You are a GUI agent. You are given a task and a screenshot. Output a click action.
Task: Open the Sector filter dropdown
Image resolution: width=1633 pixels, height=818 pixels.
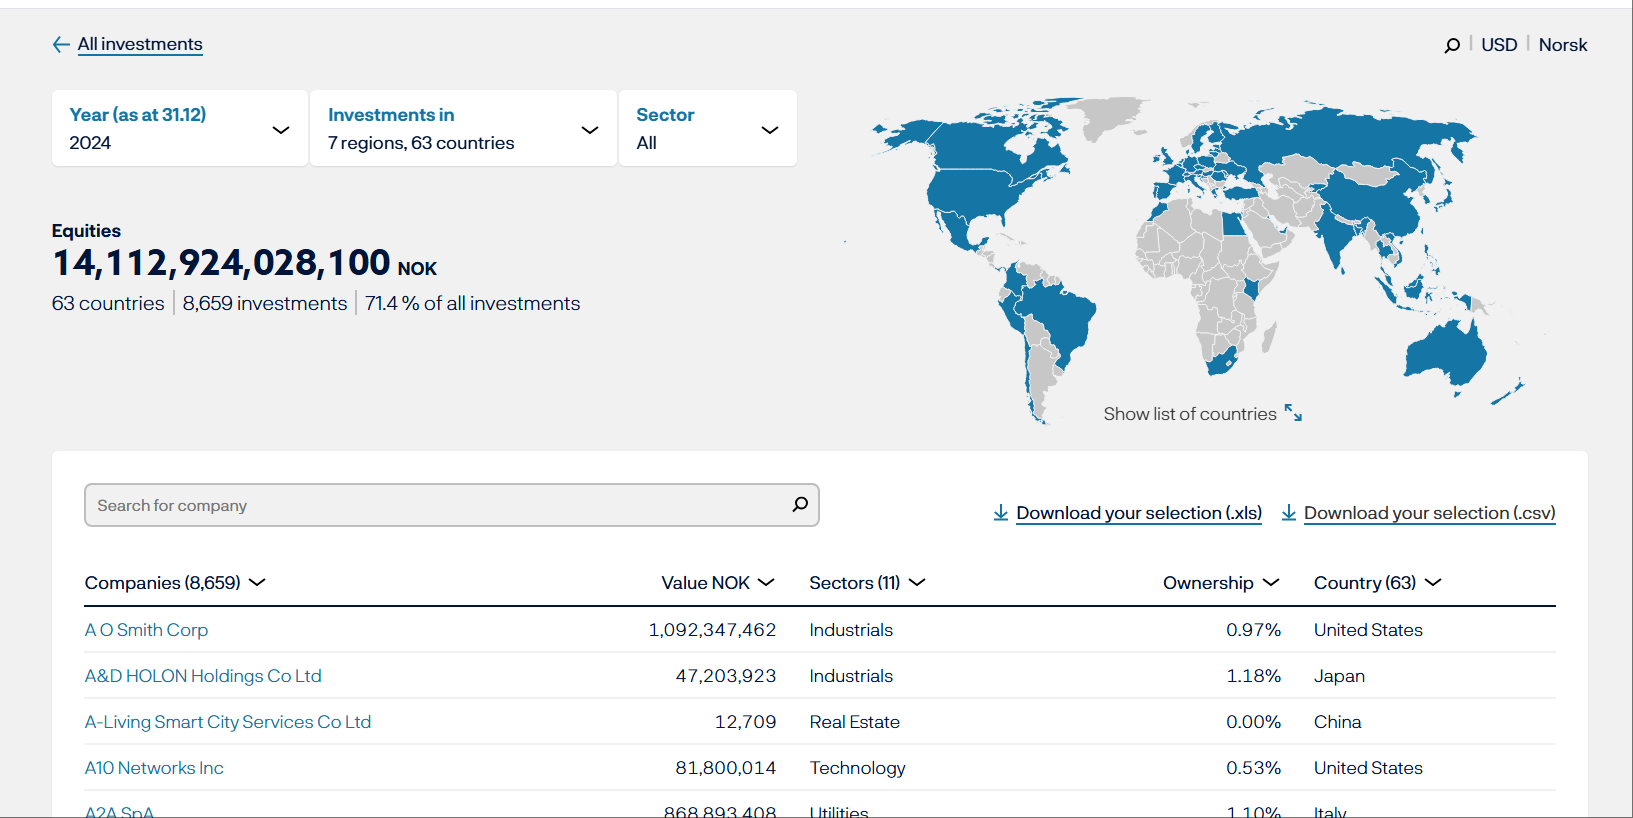point(707,129)
